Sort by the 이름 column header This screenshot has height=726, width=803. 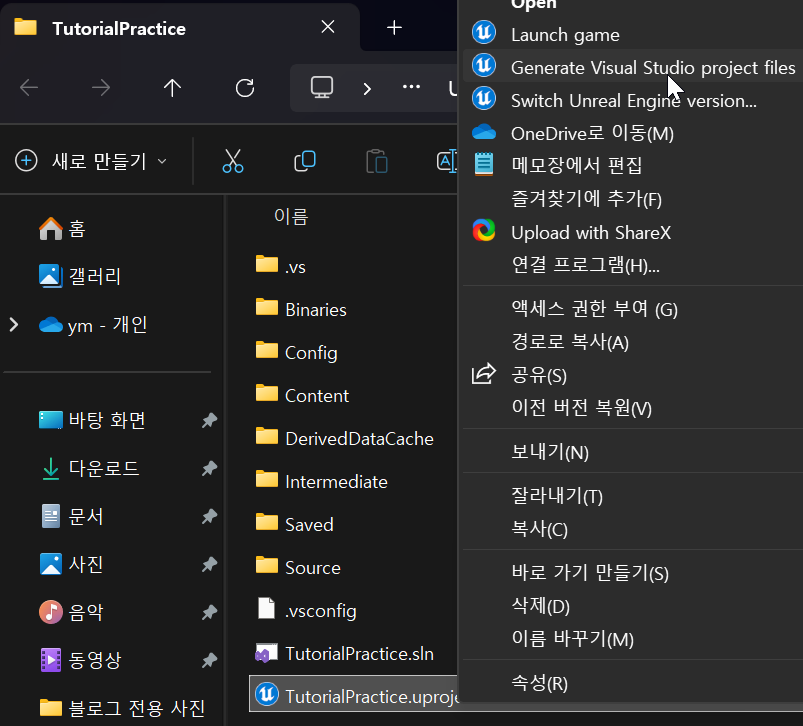pyautogui.click(x=291, y=216)
